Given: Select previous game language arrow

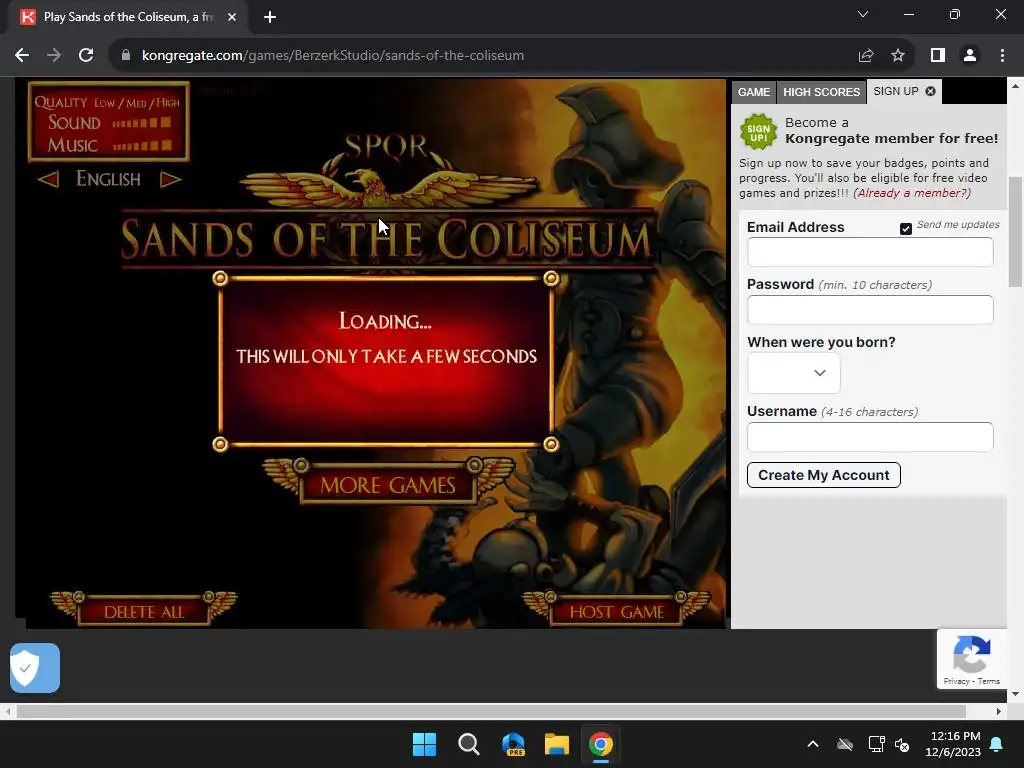Looking at the screenshot, I should 49,179.
